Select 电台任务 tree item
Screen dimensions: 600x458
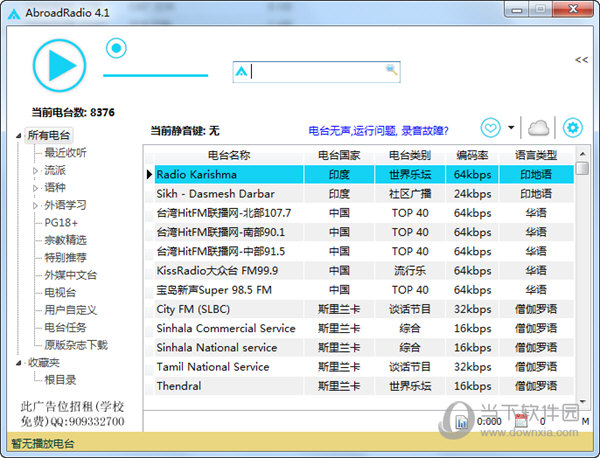(x=65, y=328)
